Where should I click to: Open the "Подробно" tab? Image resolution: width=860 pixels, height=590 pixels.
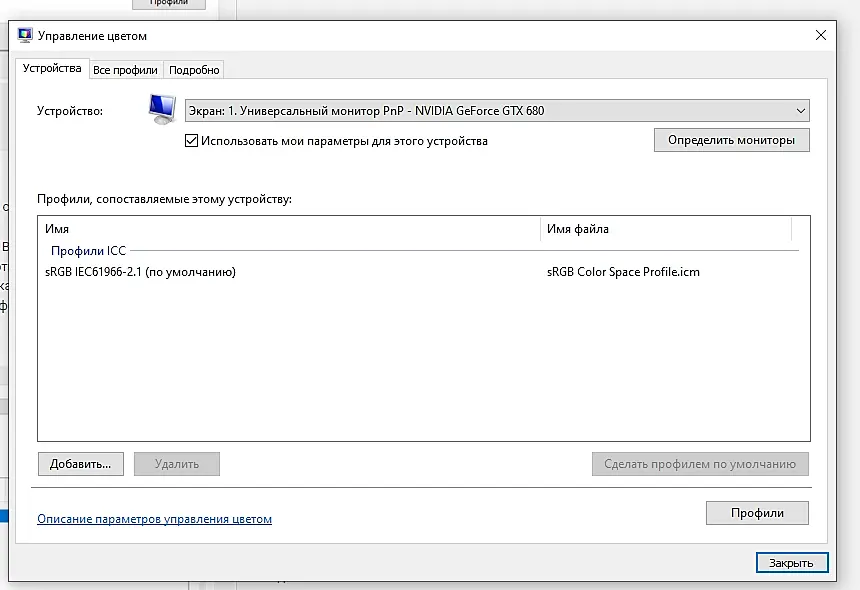[194, 70]
